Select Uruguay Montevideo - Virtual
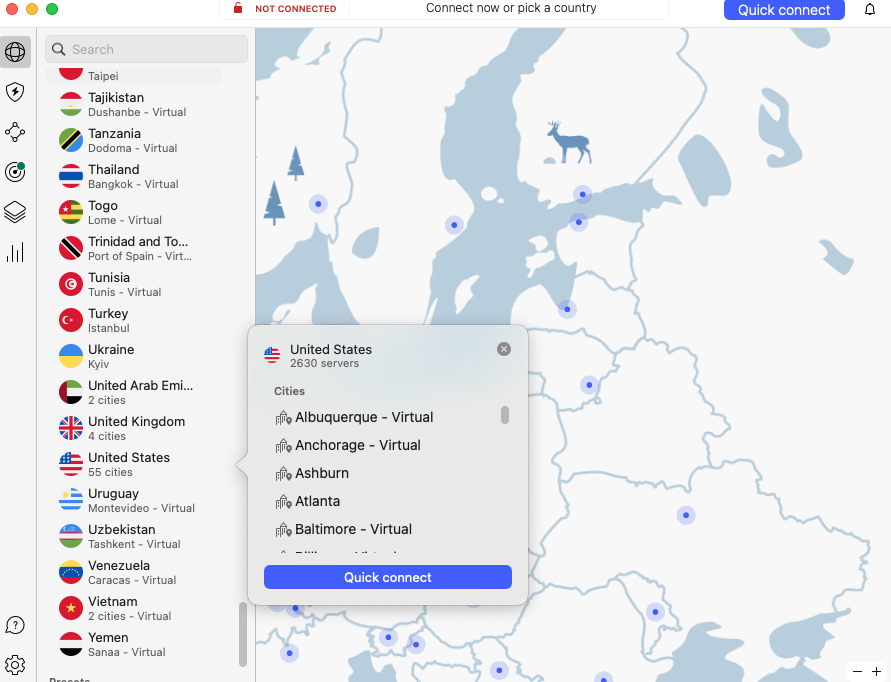 (x=139, y=500)
